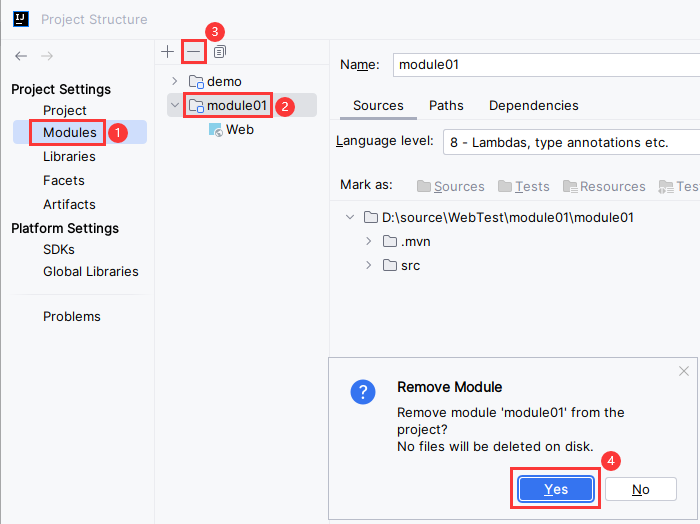This screenshot has width=700, height=524.
Task: Mark folder as Sources
Action: click(450, 186)
